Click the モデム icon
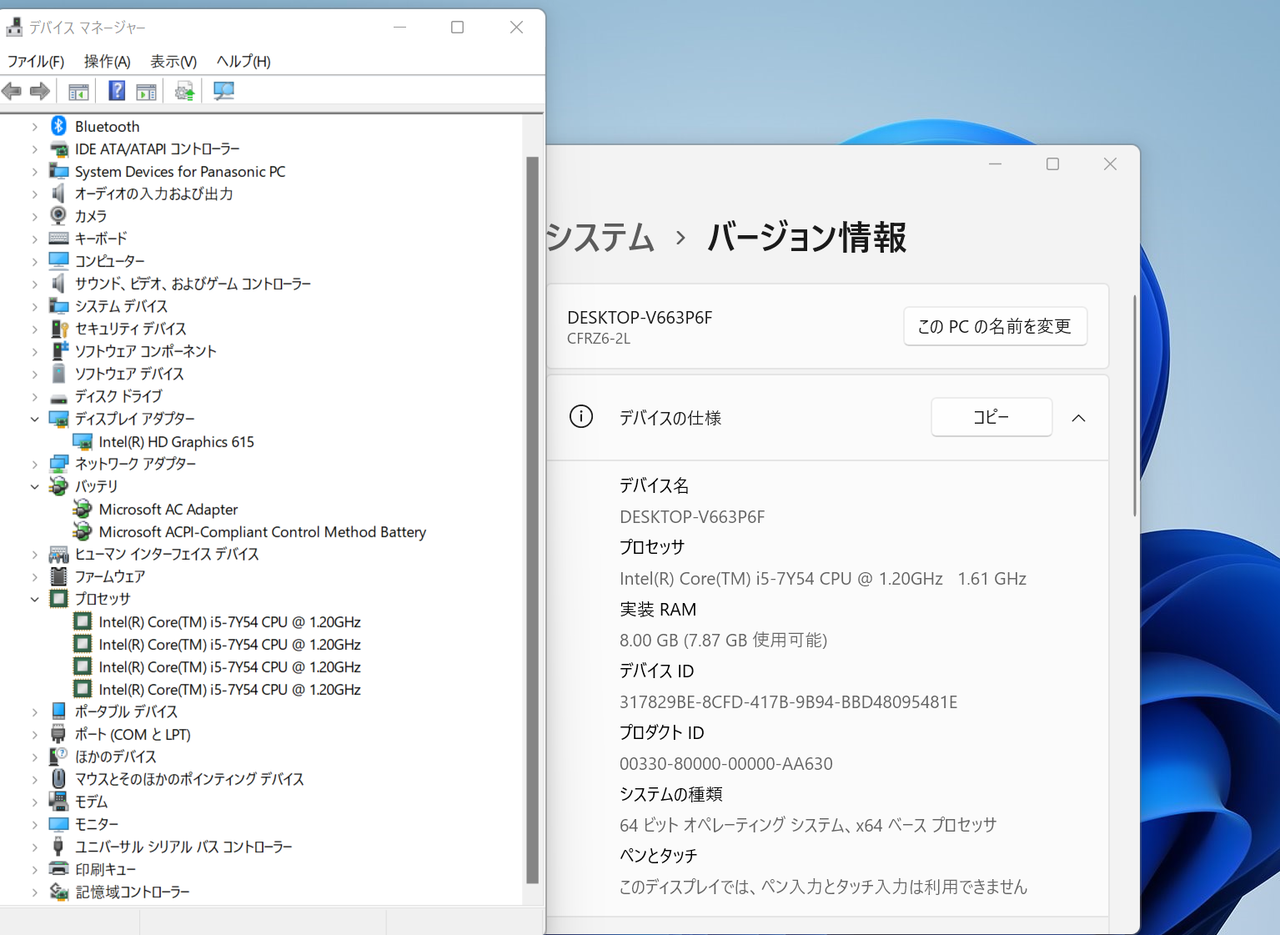 click(x=58, y=801)
